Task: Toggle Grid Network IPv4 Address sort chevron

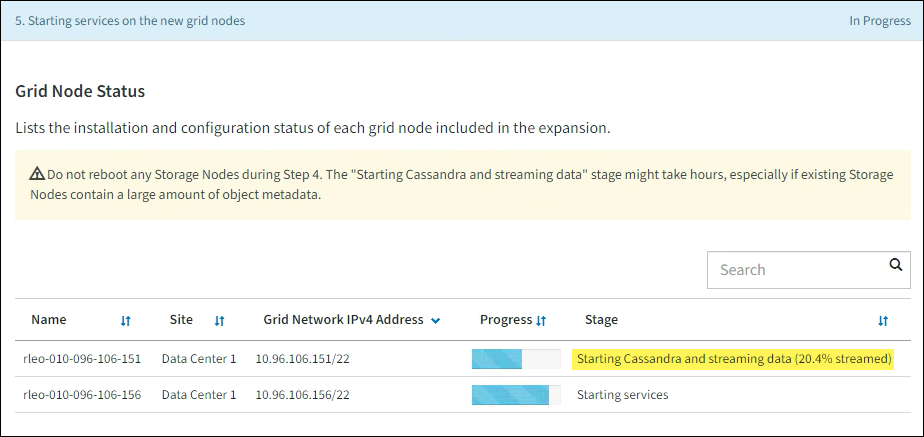Action: (436, 321)
